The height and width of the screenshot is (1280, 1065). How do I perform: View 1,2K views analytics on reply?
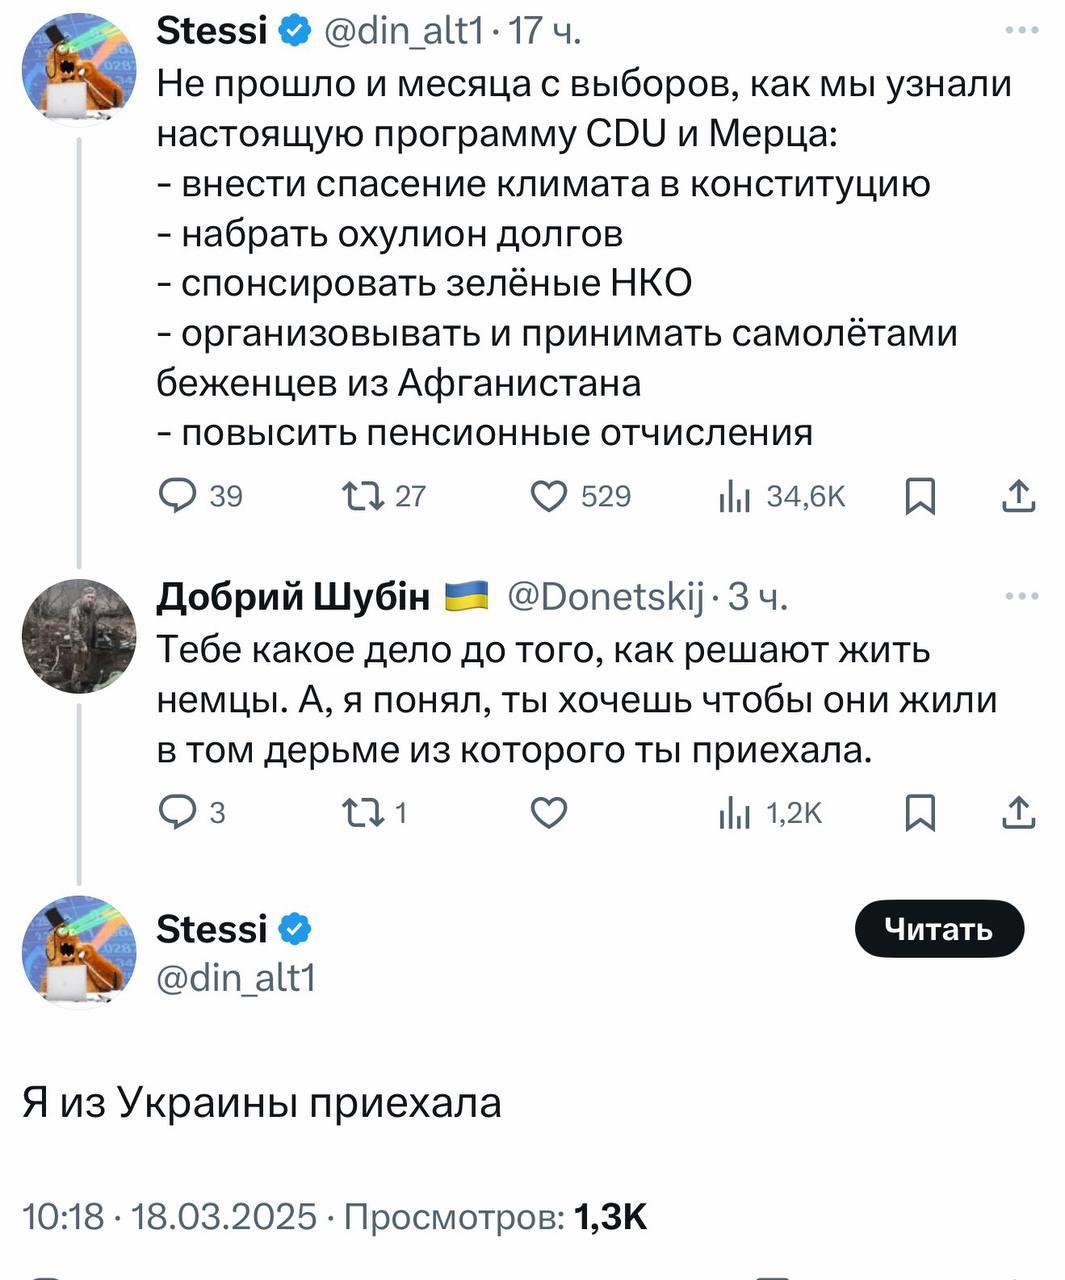[x=734, y=813]
